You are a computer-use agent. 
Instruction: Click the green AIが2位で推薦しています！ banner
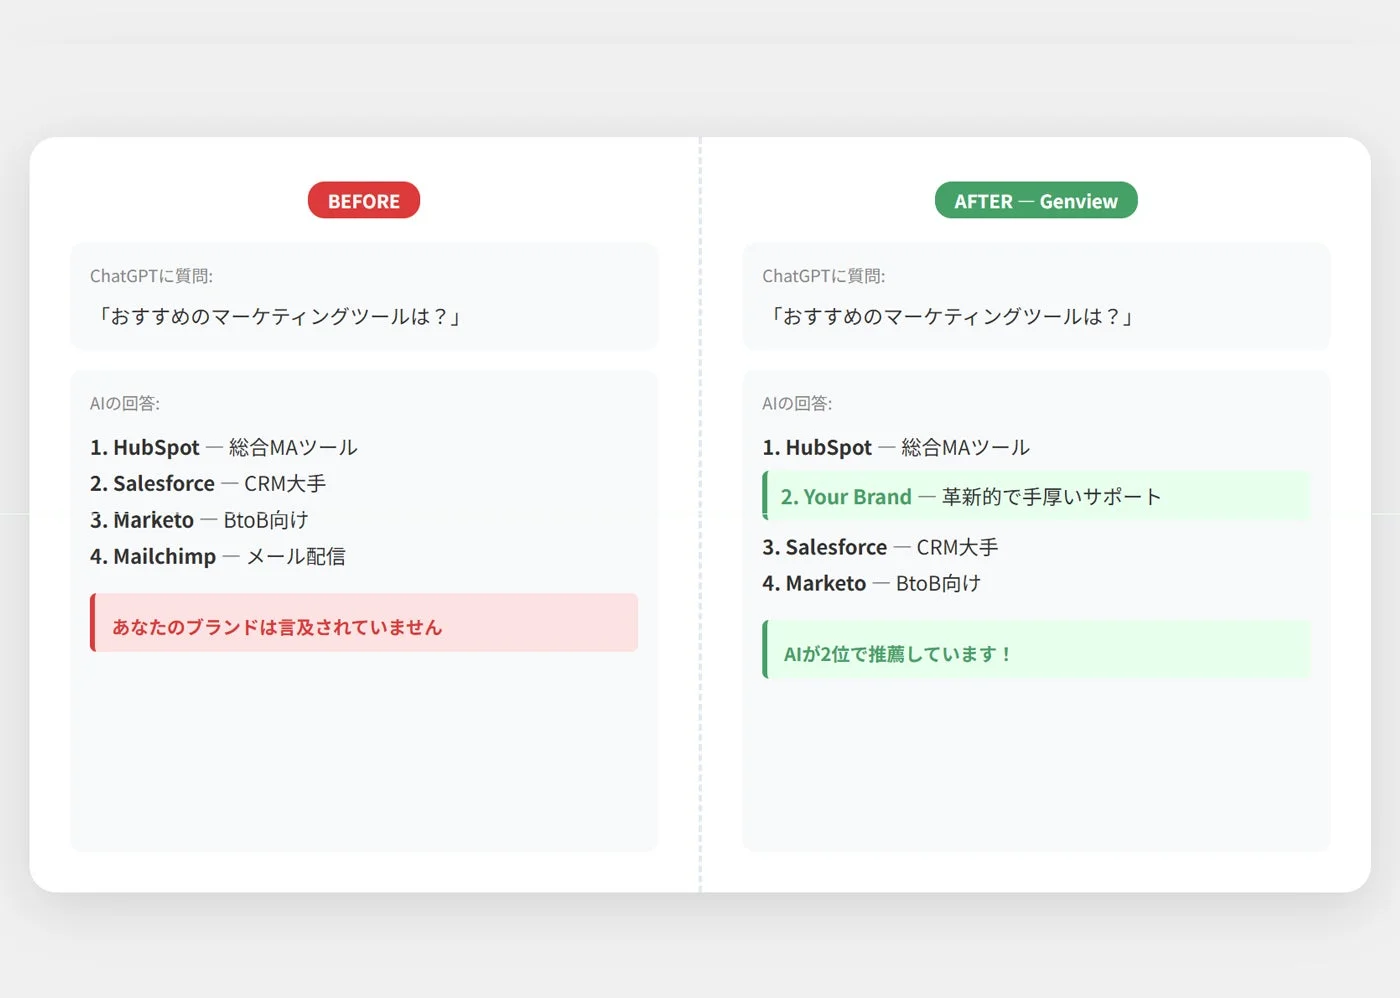tap(1036, 650)
